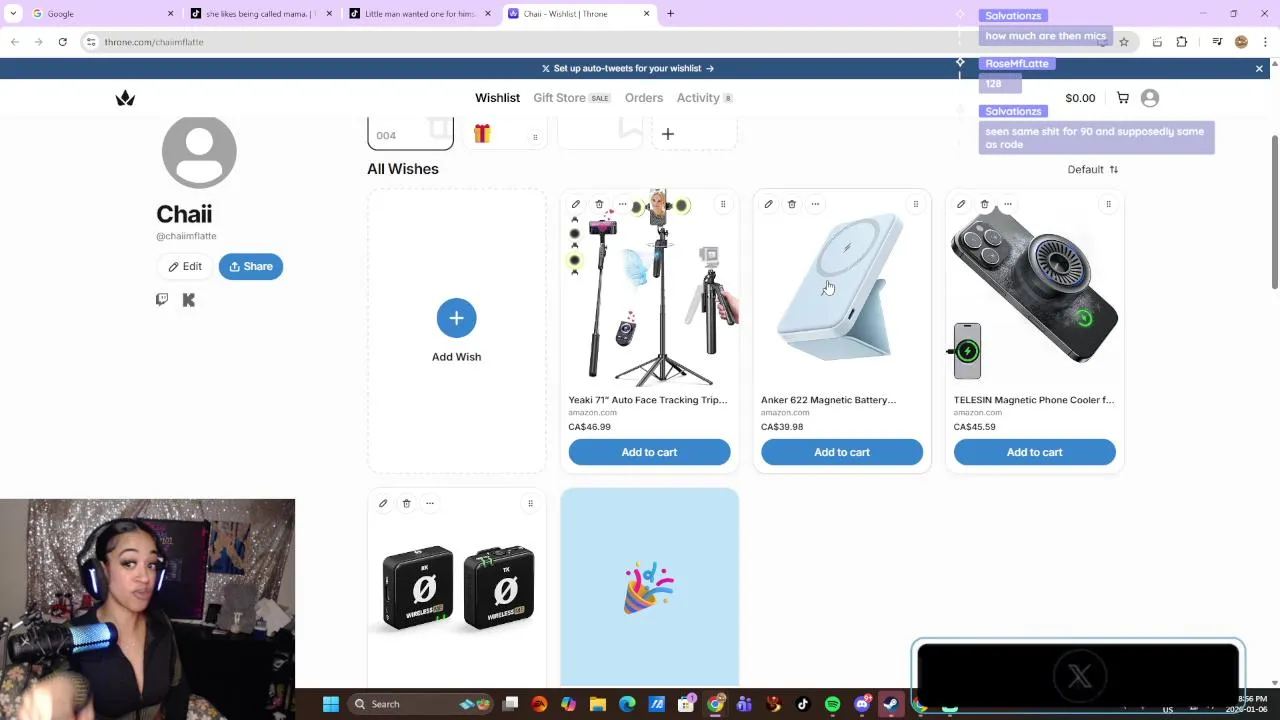
Task: Open the wireless microphone product image
Action: (x=457, y=588)
